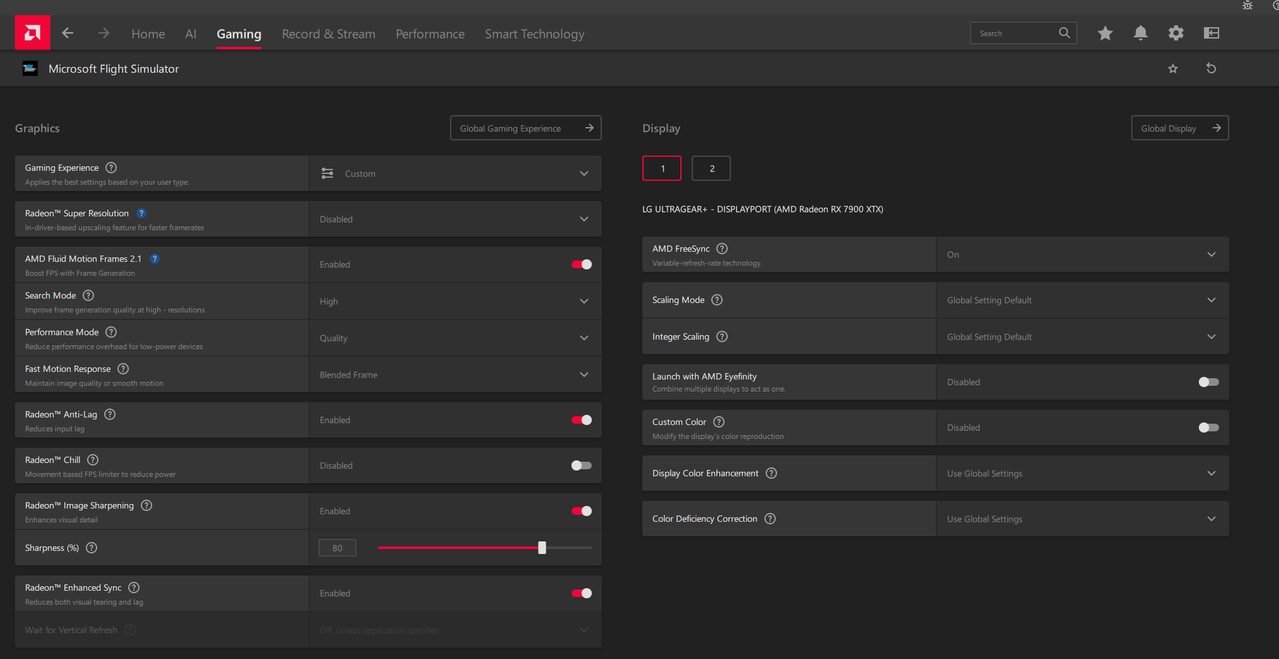Open Performance Mode Quality dropdown
The image size is (1279, 659).
455,338
